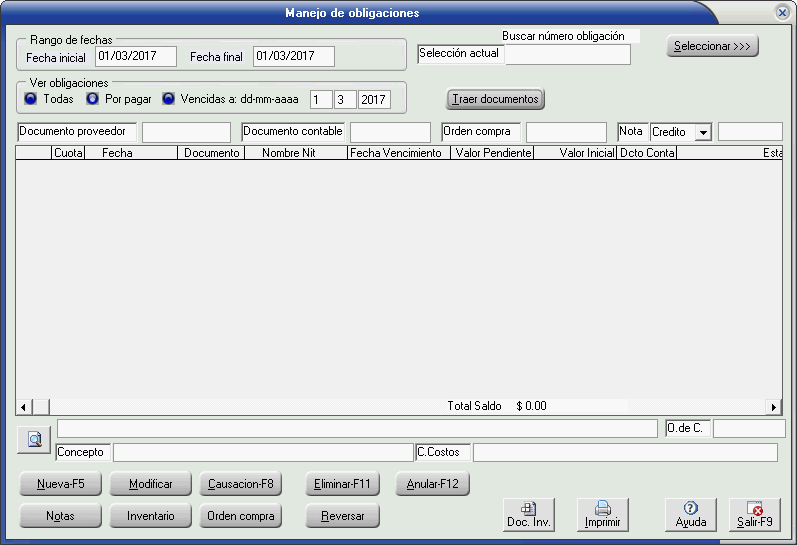Expand the Nota Credito dropdown
Image resolution: width=797 pixels, height=545 pixels.
click(703, 132)
